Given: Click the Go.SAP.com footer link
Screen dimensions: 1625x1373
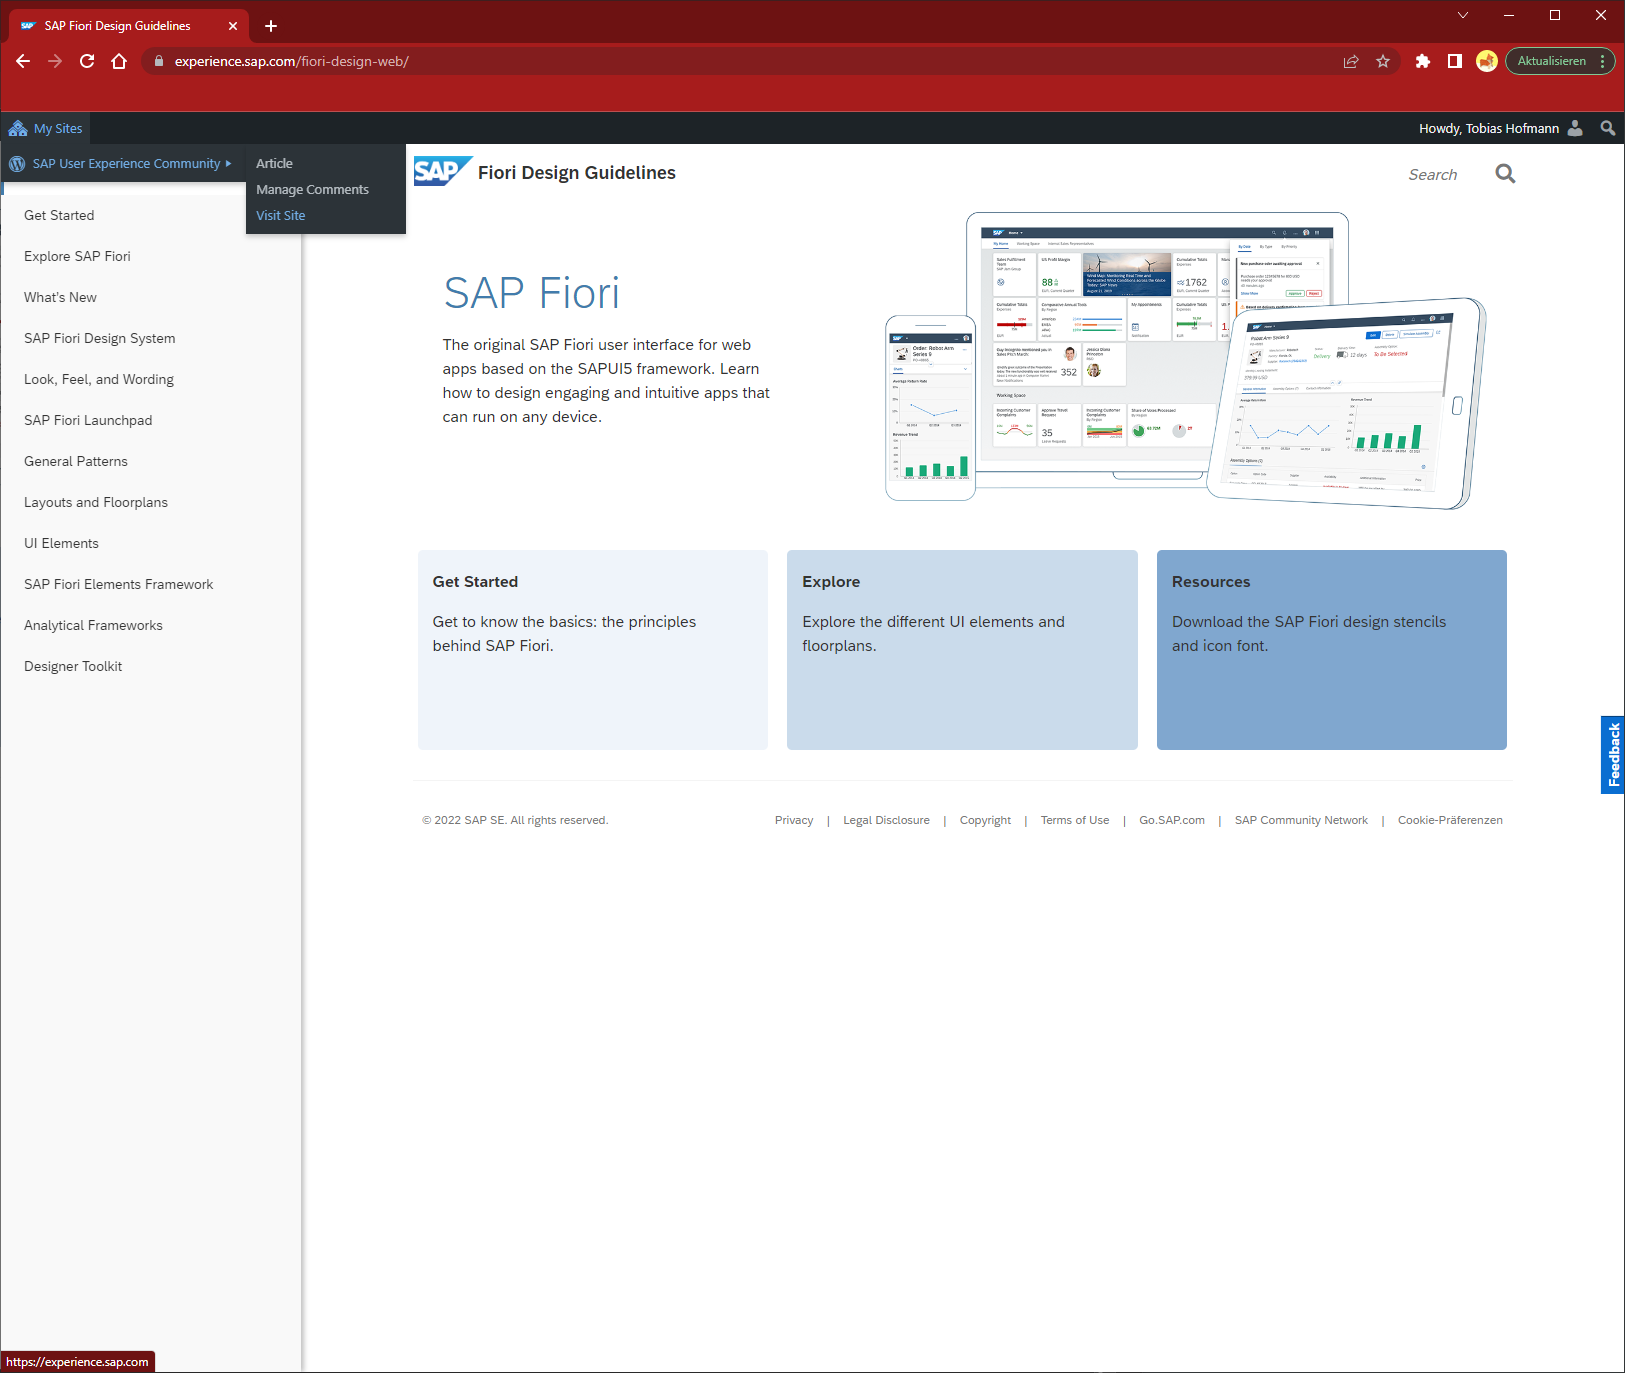Looking at the screenshot, I should click(x=1172, y=820).
